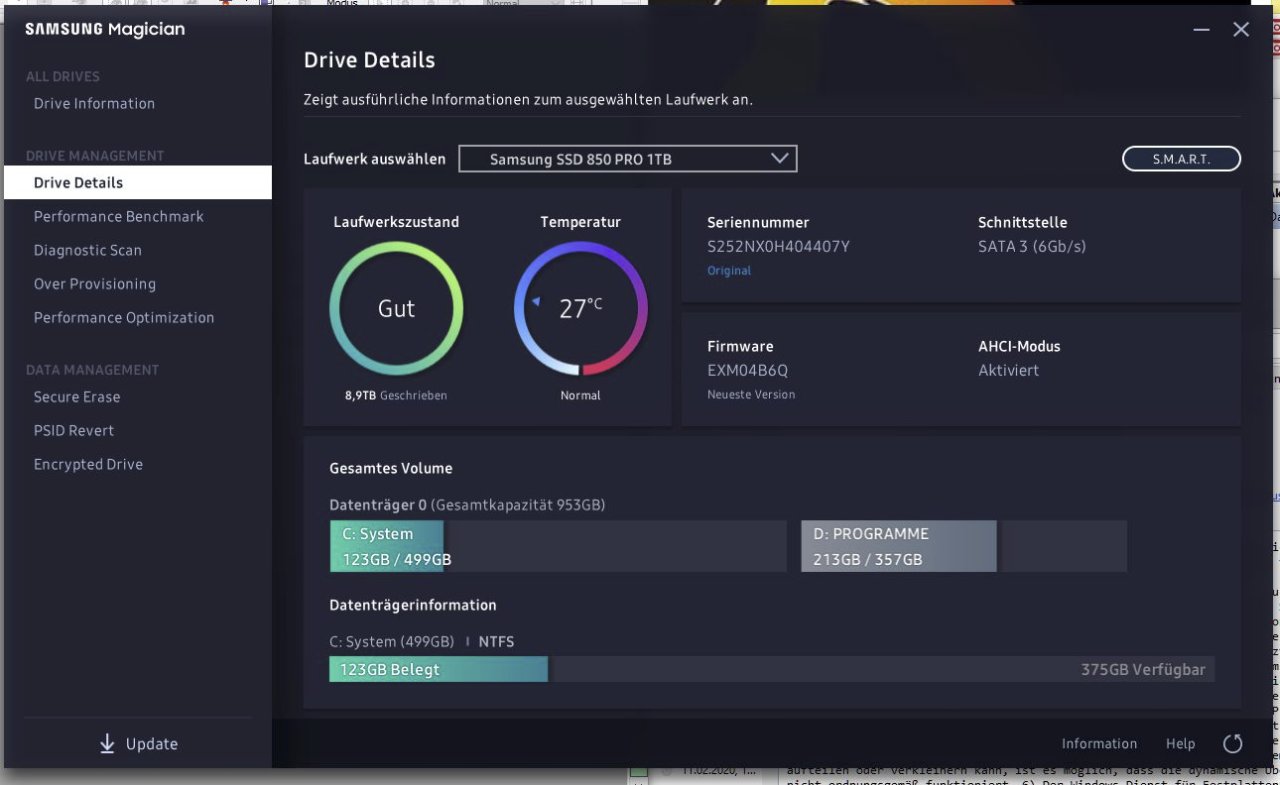Open the Laufwerk auswählen drive dropdown

(x=627, y=159)
